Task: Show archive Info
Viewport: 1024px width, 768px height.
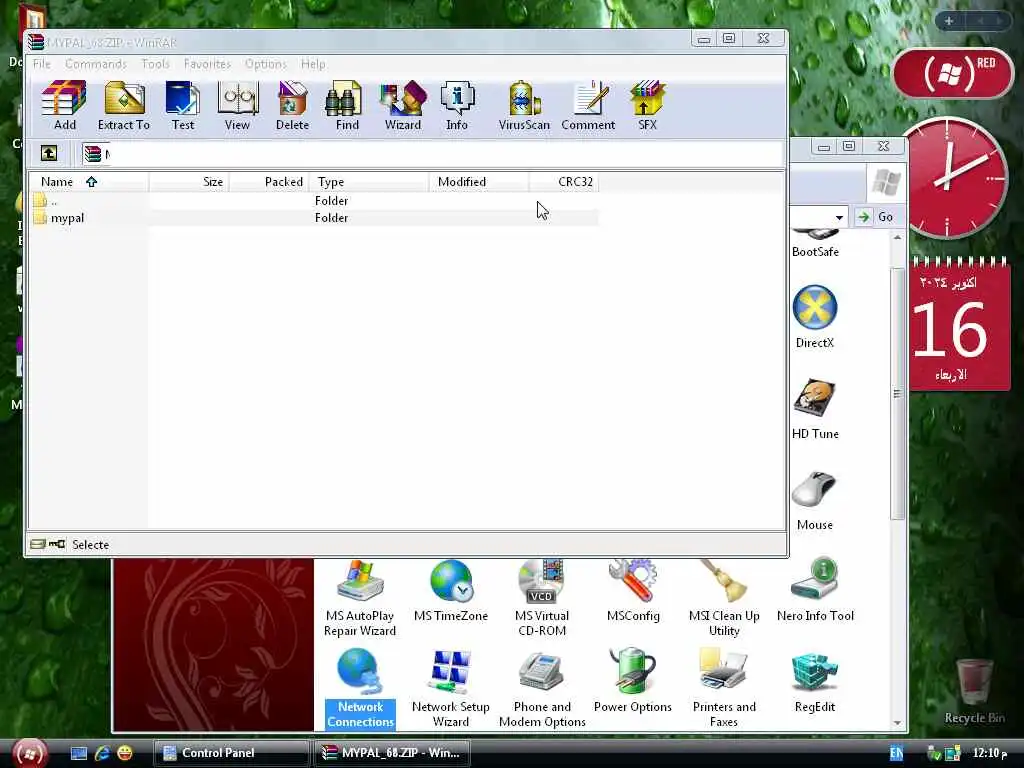Action: pos(457,106)
